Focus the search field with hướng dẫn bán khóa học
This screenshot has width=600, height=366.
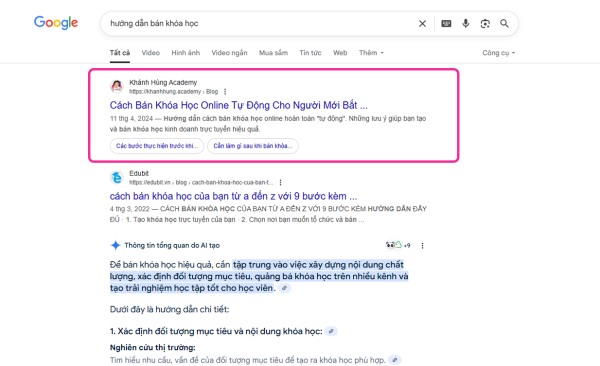(x=260, y=24)
